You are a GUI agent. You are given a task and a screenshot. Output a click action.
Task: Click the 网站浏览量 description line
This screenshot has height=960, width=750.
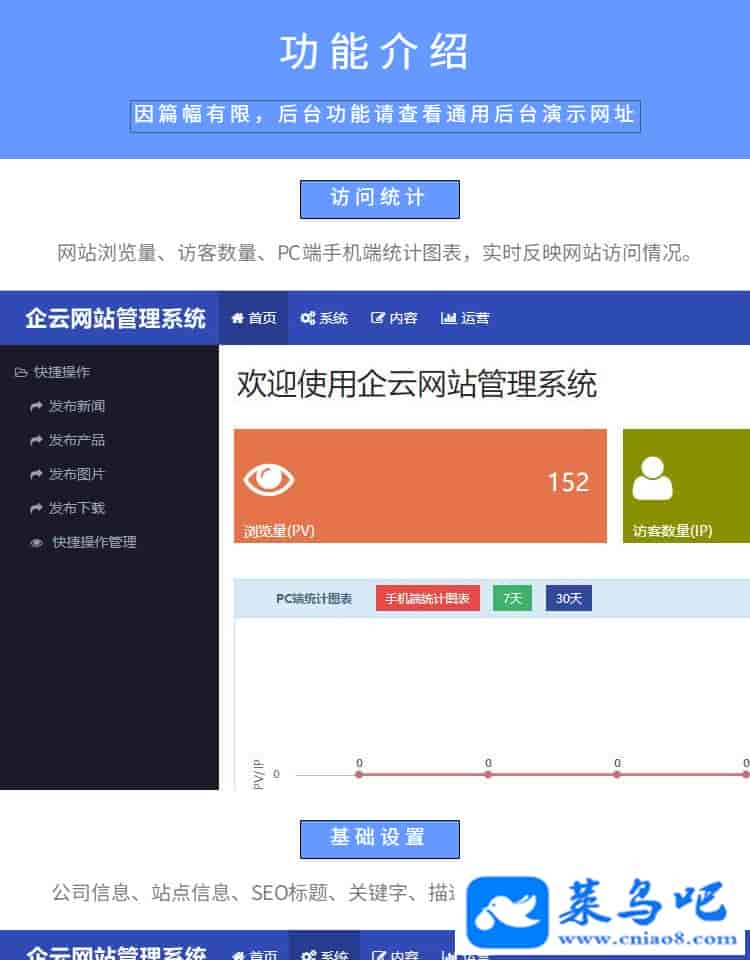pyautogui.click(x=375, y=253)
